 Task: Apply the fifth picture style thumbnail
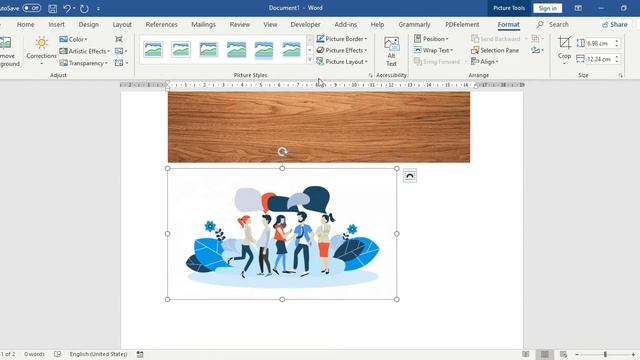[x=264, y=49]
